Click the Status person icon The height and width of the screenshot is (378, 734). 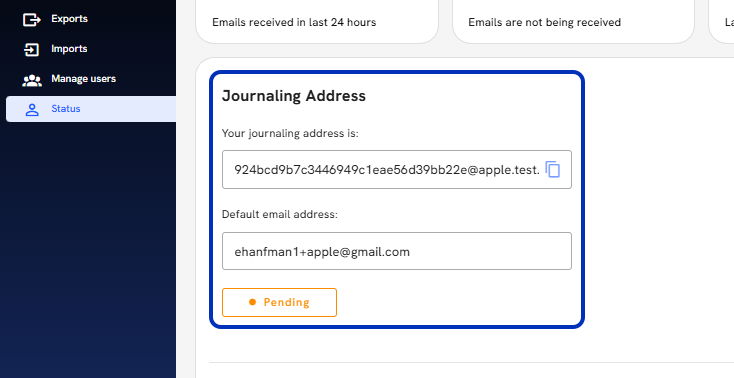(32, 110)
